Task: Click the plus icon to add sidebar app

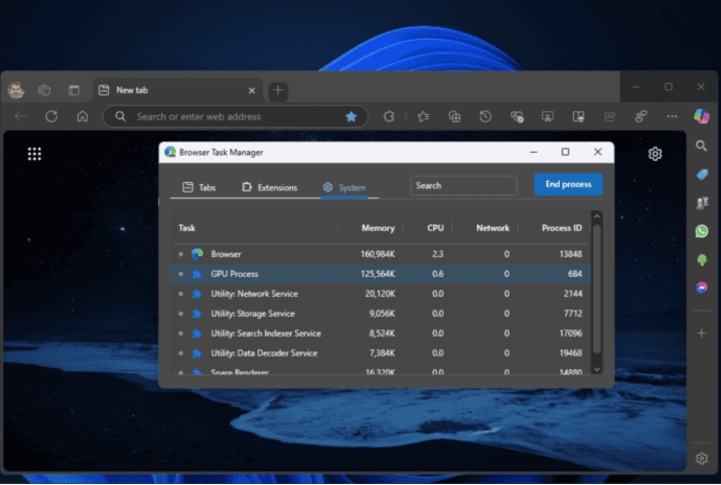Action: point(702,333)
